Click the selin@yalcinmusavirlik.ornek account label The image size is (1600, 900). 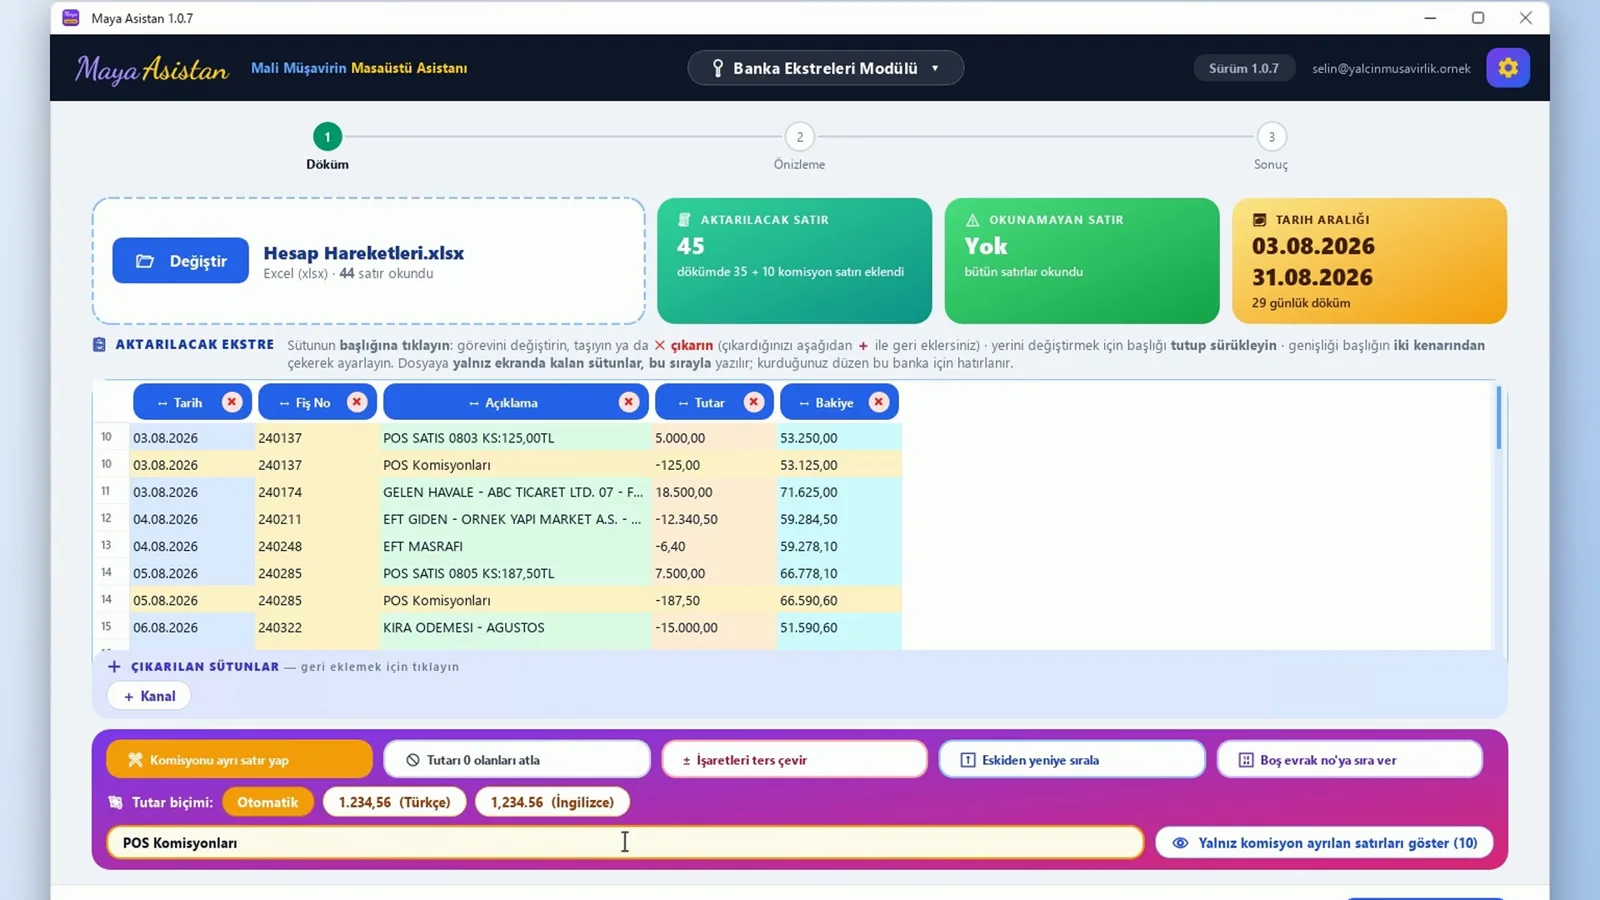click(1391, 68)
